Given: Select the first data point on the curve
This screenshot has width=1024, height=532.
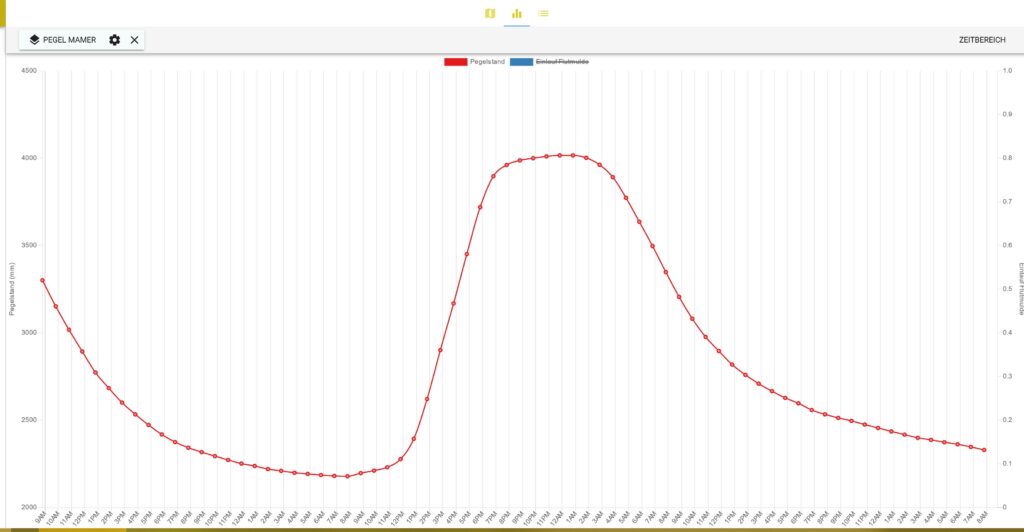Looking at the screenshot, I should pyautogui.click(x=42, y=280).
